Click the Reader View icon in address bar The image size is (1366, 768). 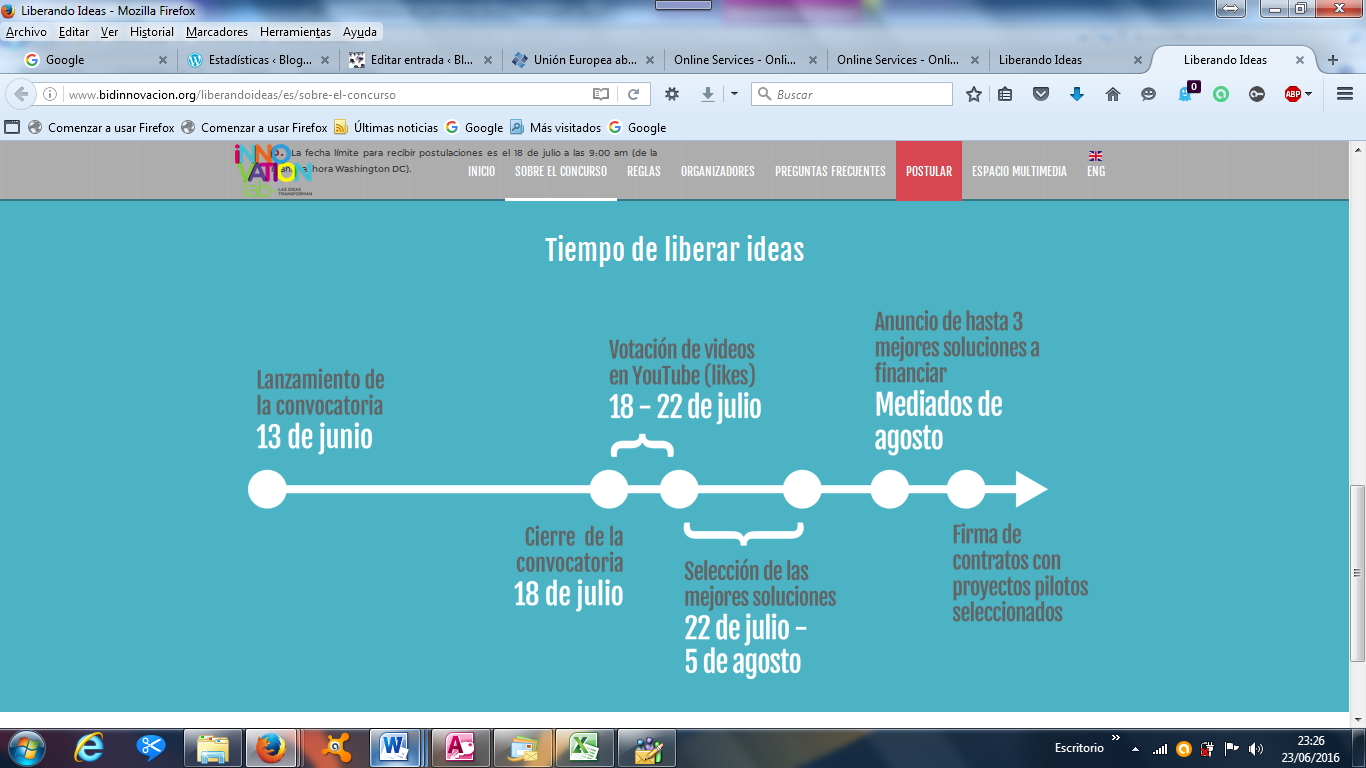pos(601,94)
